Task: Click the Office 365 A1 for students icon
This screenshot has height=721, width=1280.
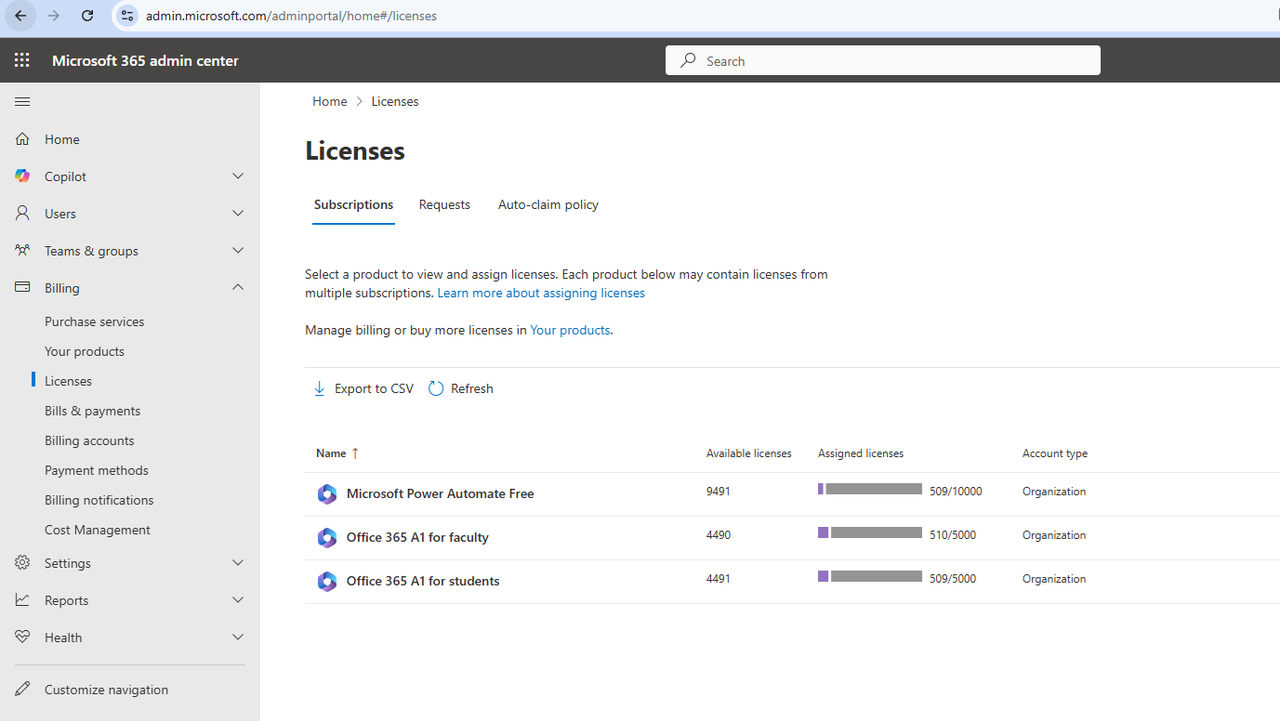Action: tap(327, 581)
